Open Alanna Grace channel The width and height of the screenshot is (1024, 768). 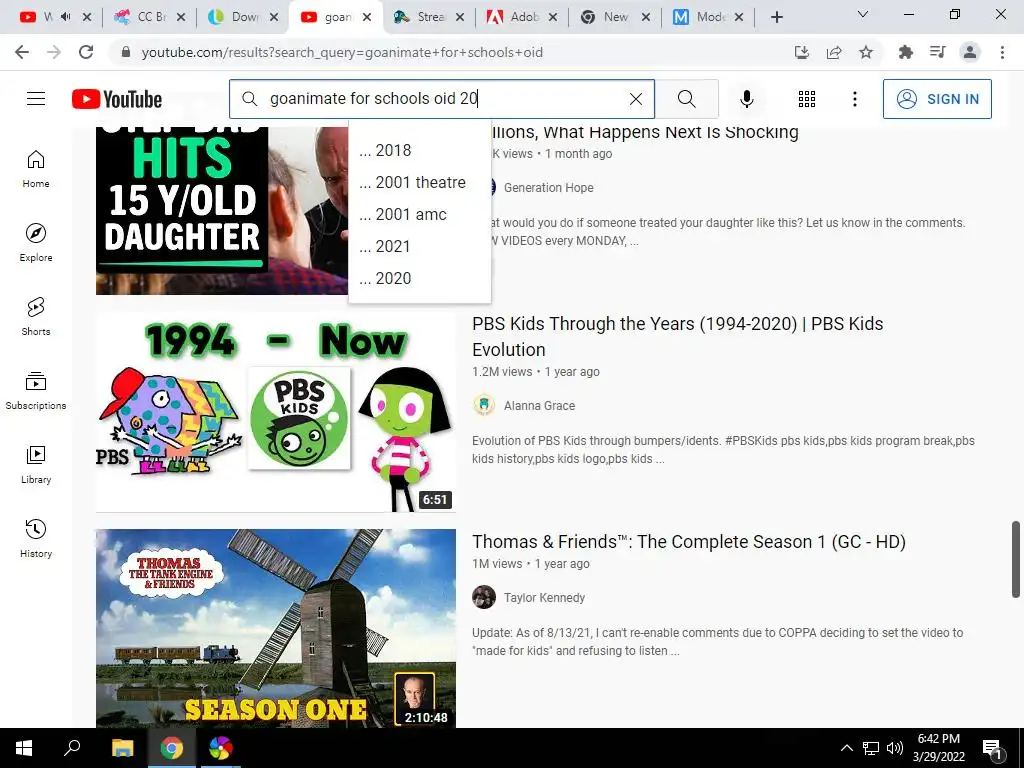(539, 406)
